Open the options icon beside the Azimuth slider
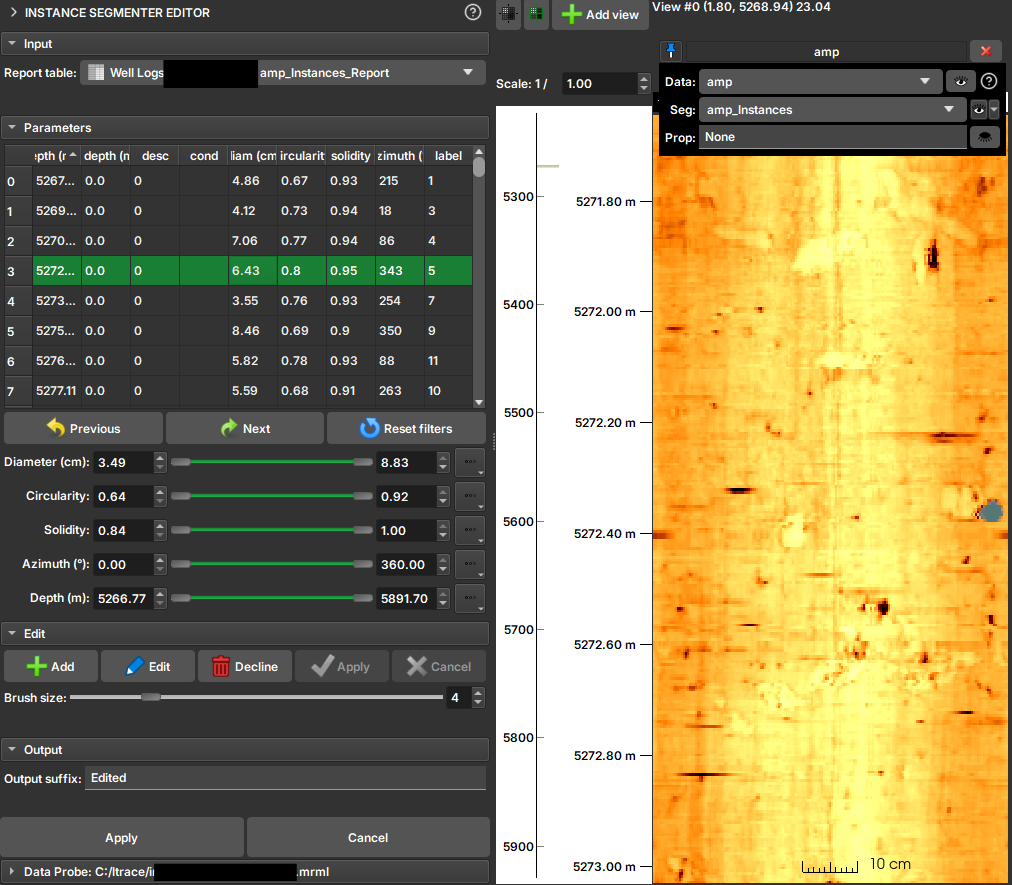1012x885 pixels. tap(469, 564)
